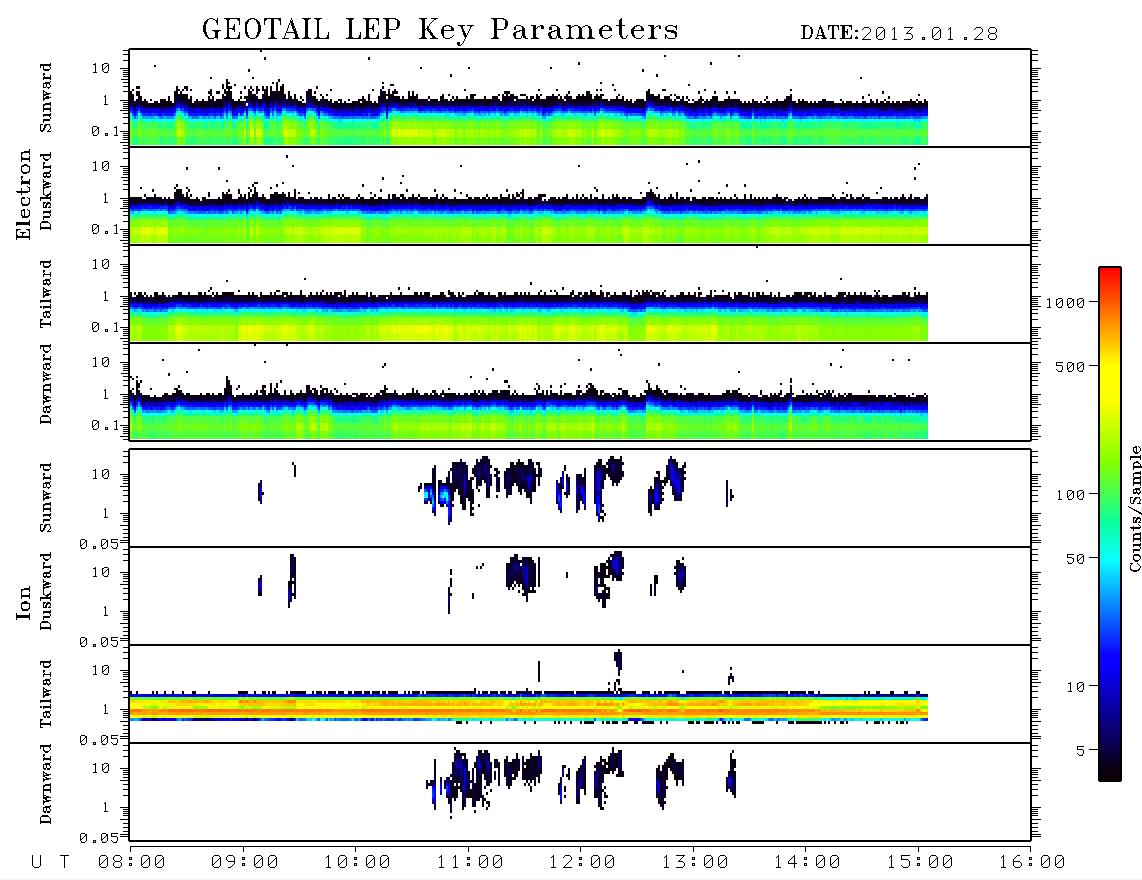Image resolution: width=1142 pixels, height=880 pixels.
Task: Select the Ion "Tailward" panel label
Action: pos(46,694)
